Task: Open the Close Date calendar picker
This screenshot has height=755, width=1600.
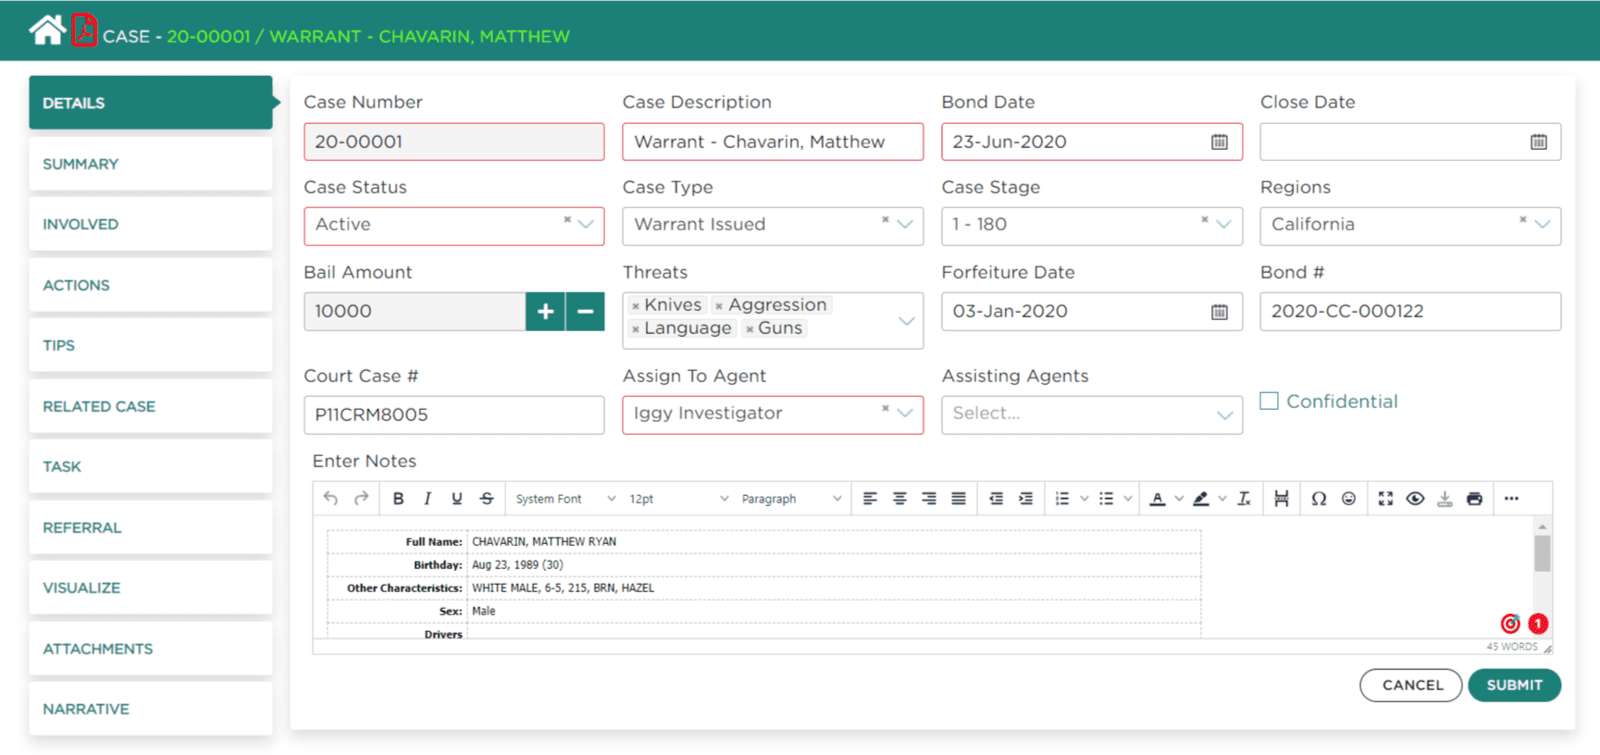Action: point(1538,142)
